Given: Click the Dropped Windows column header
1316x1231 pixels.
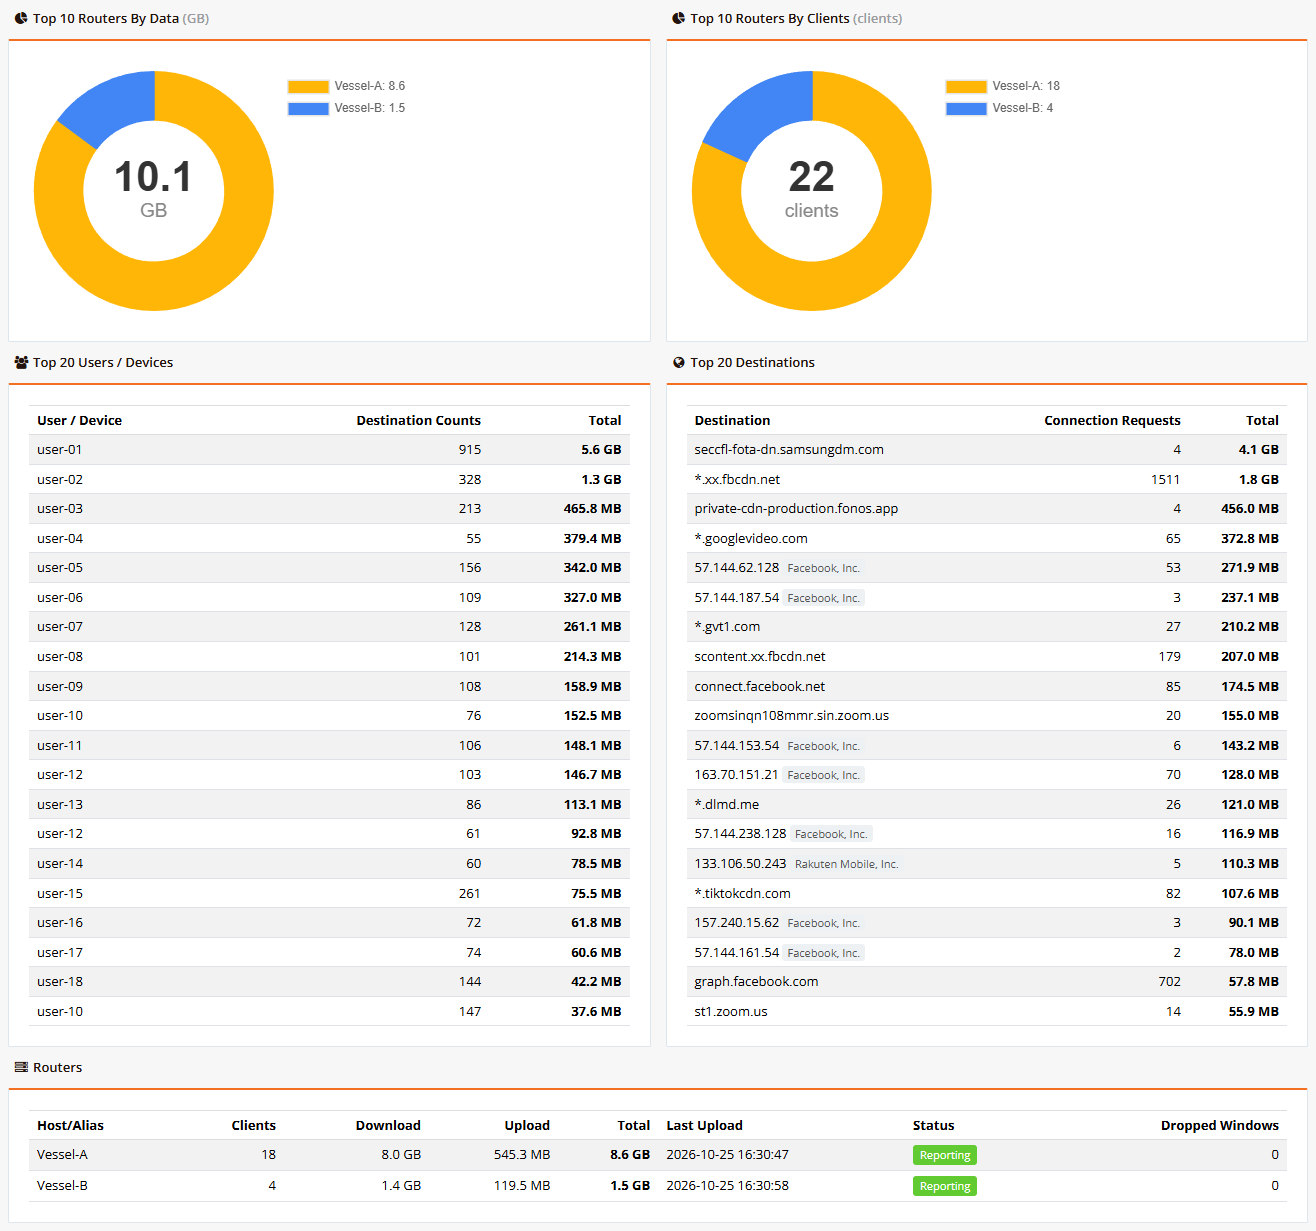Looking at the screenshot, I should point(1219,1125).
